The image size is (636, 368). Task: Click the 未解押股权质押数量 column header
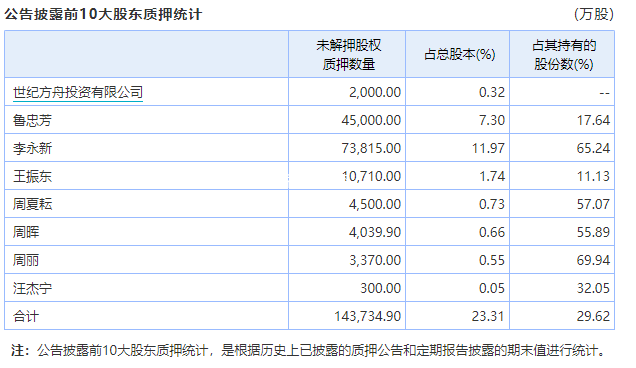tap(348, 55)
